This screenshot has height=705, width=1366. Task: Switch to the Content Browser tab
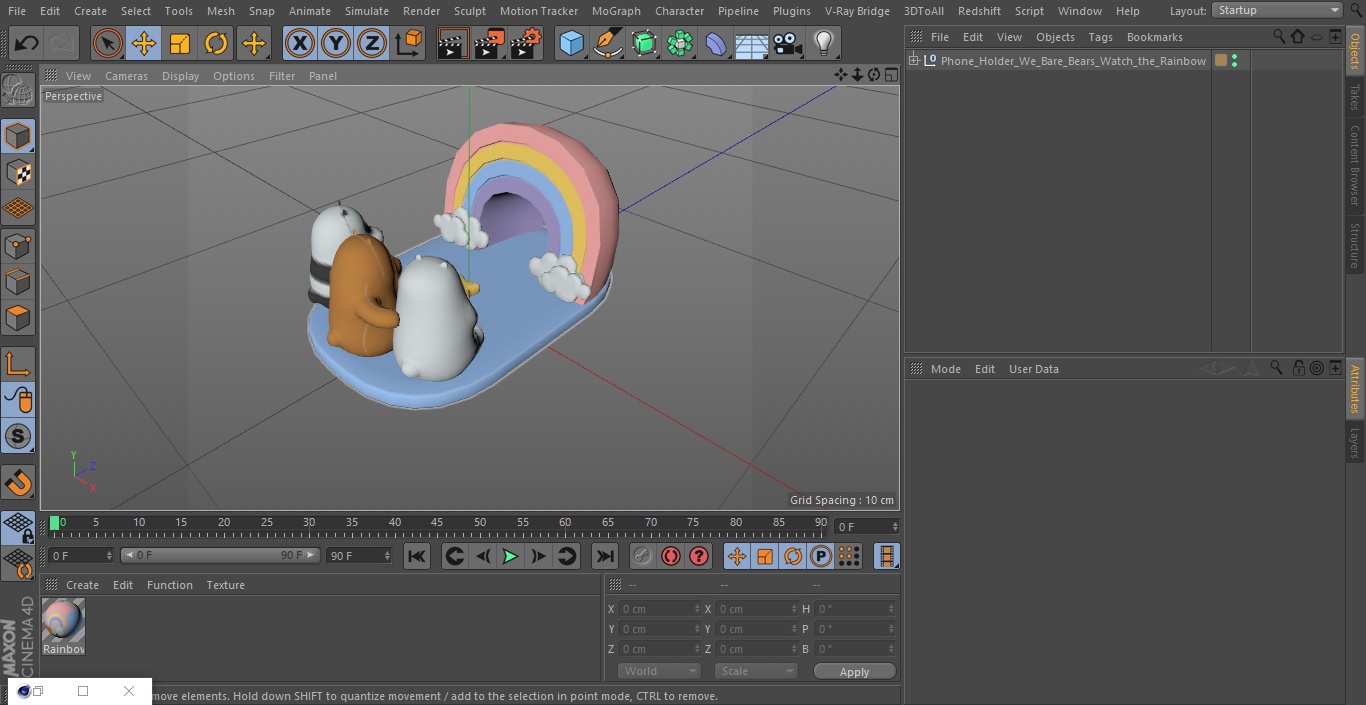tap(1355, 165)
